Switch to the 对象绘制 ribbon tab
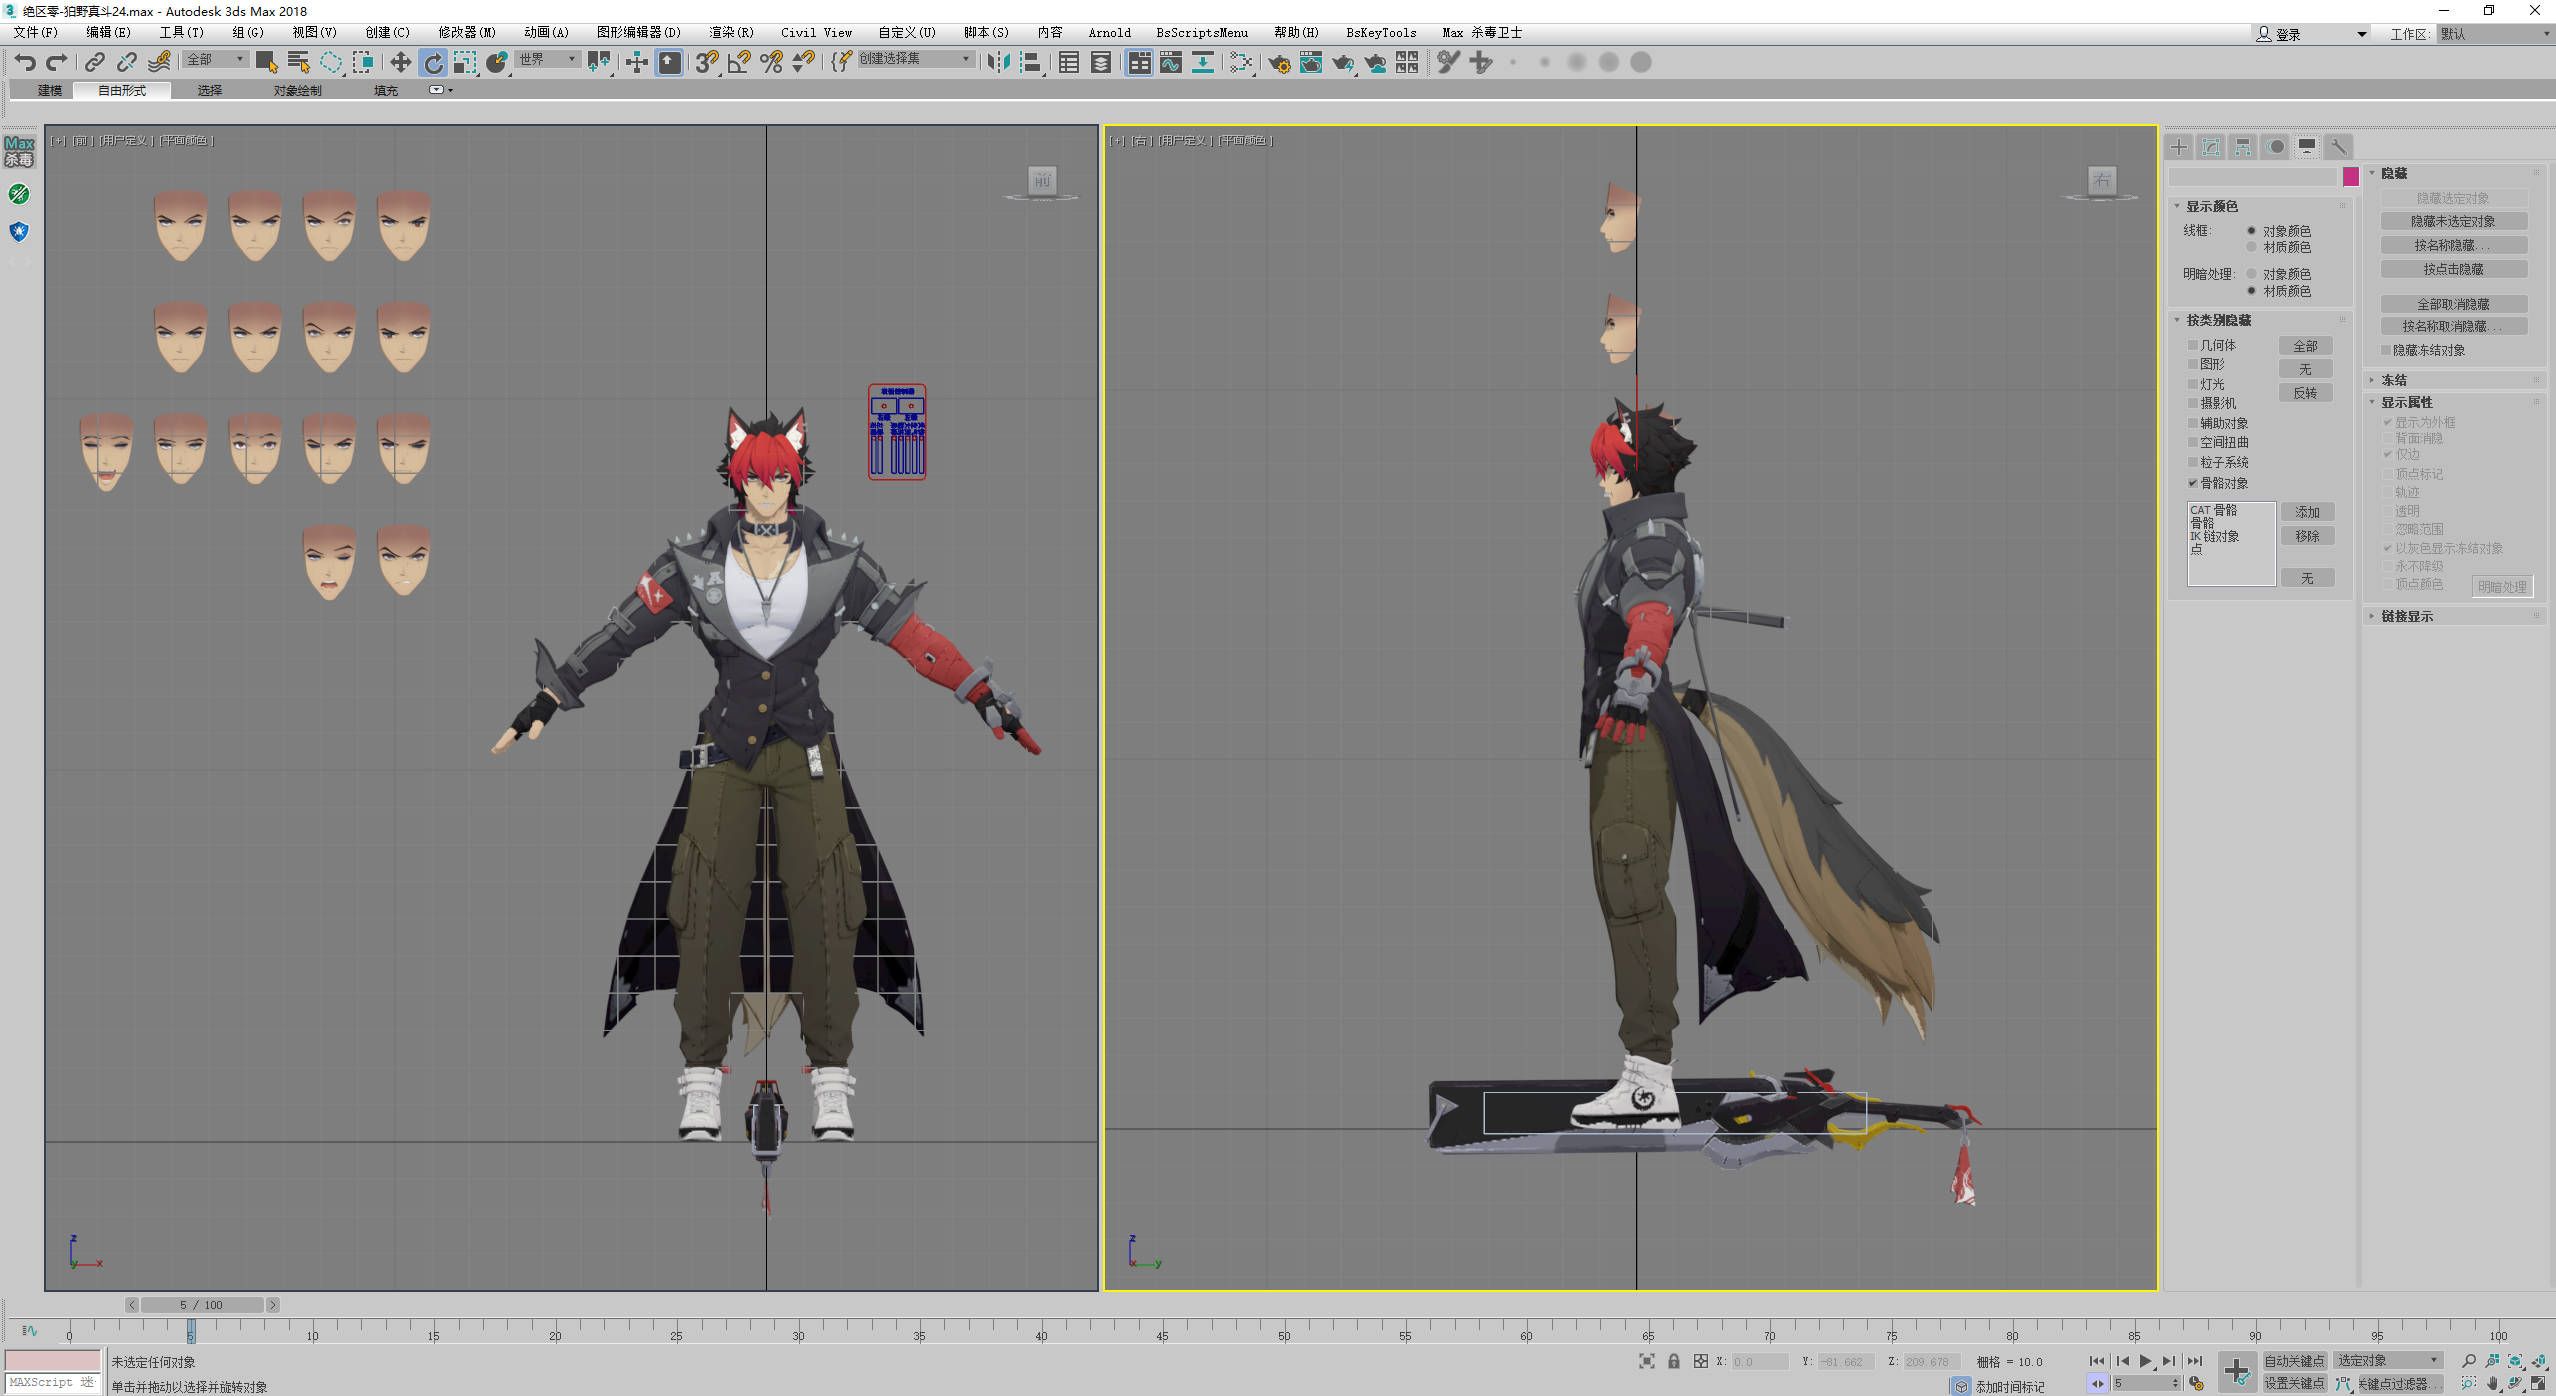The image size is (2556, 1396). tap(297, 90)
